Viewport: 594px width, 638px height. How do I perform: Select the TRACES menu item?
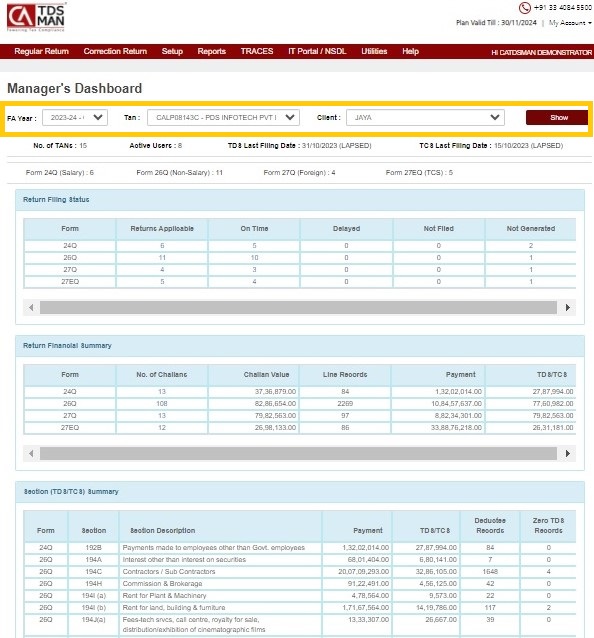[x=257, y=51]
